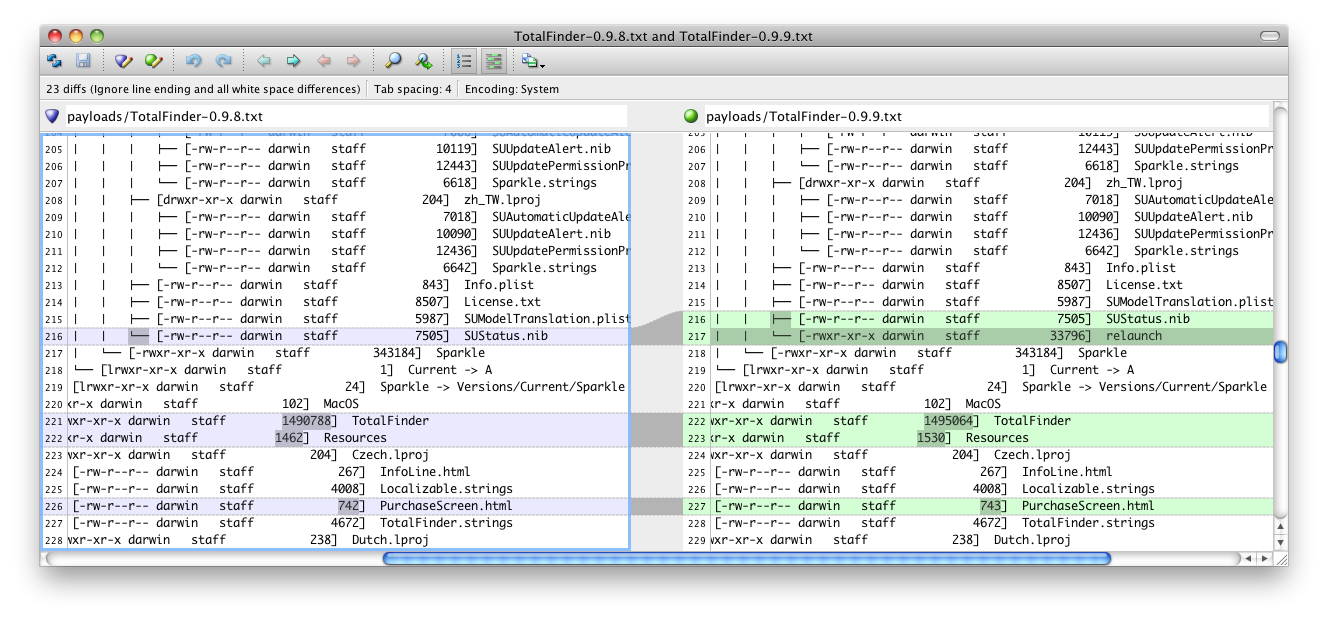The width and height of the screenshot is (1328, 621).
Task: Jump to the previous difference
Action: click(263, 60)
